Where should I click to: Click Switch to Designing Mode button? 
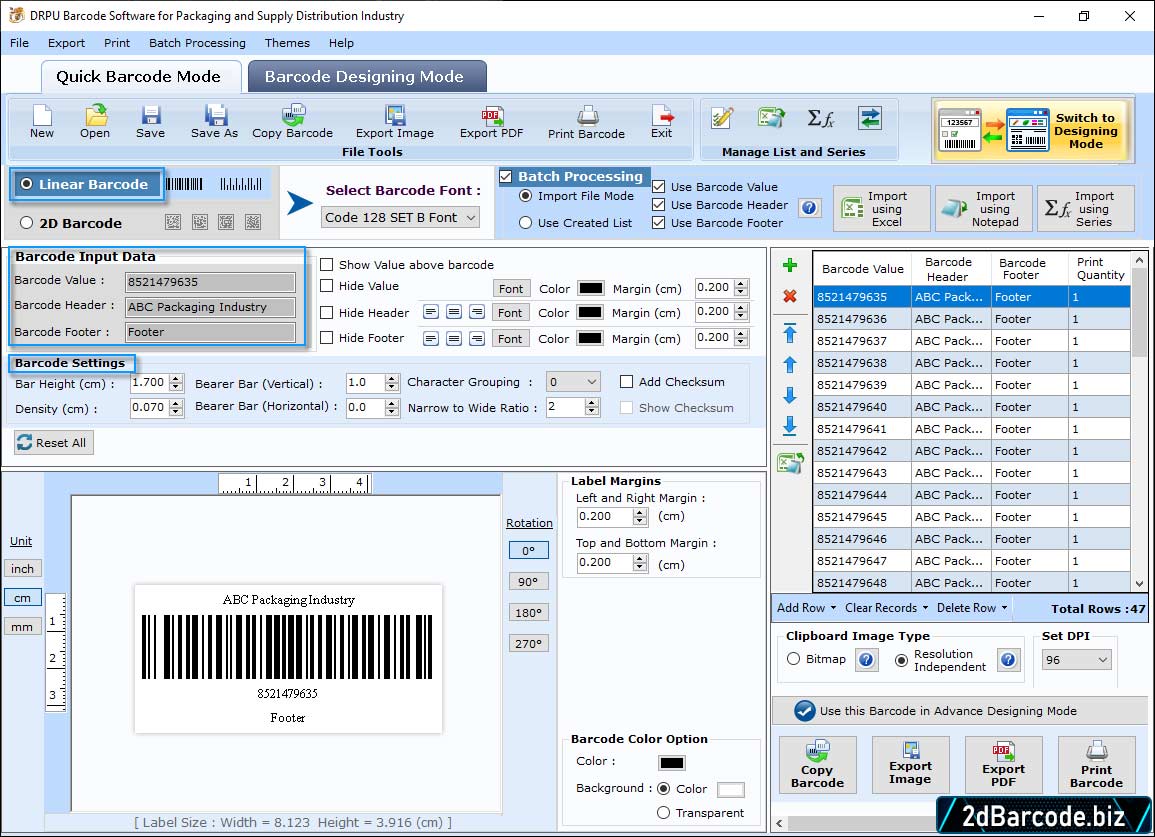[1033, 130]
